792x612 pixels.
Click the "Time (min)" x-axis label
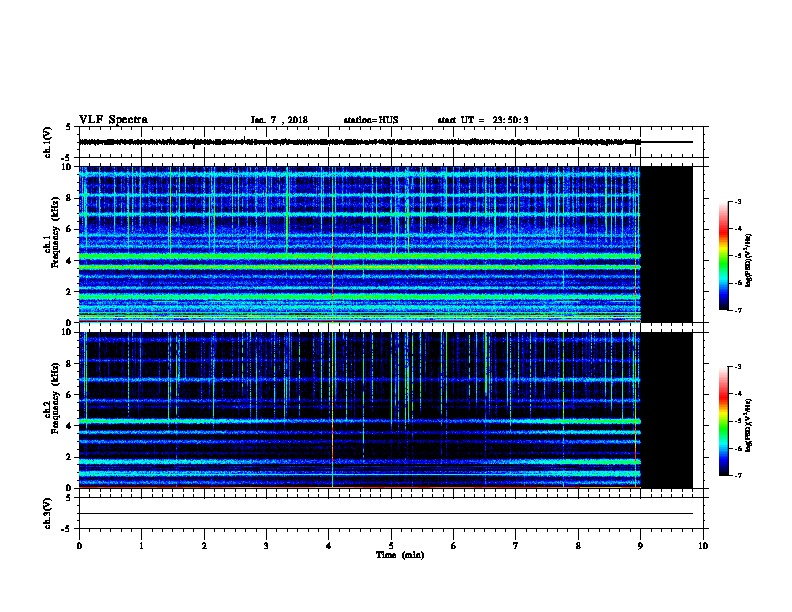[400, 555]
